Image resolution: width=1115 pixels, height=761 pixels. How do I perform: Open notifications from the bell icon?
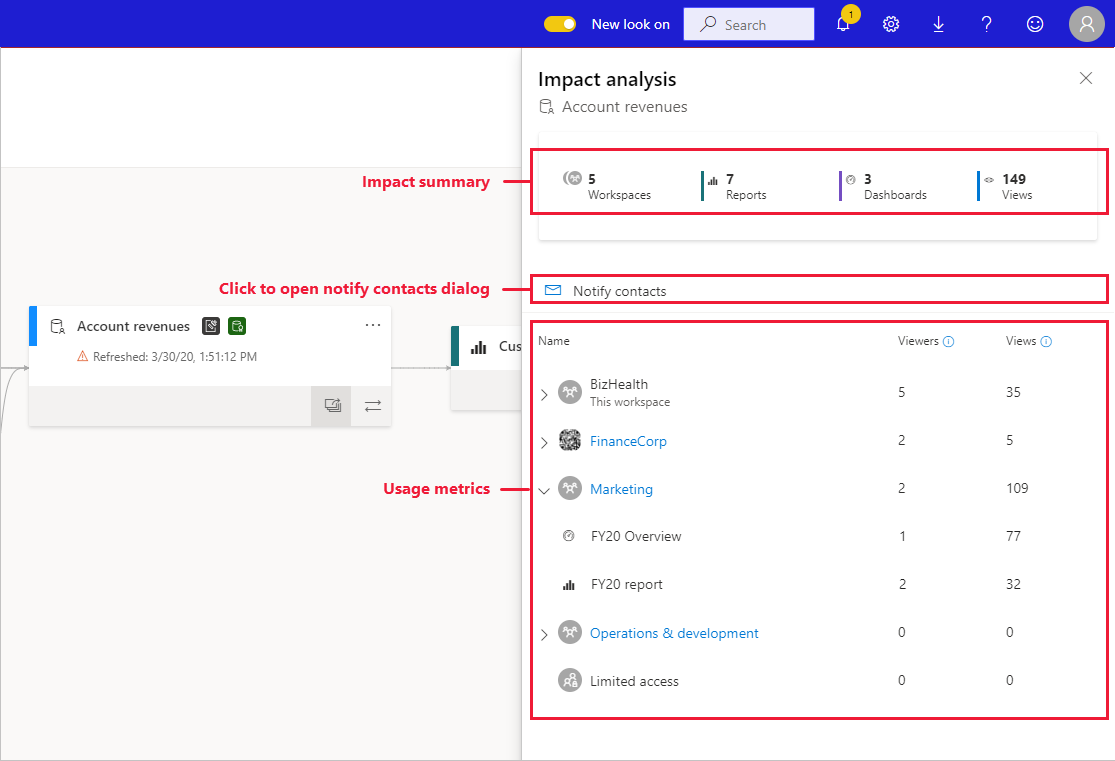(x=842, y=24)
